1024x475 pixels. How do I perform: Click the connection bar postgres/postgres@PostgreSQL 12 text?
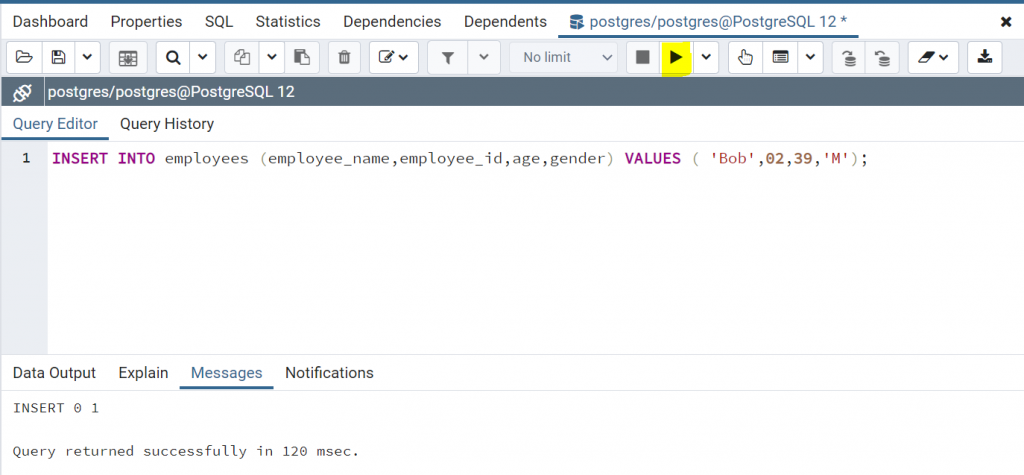(x=172, y=92)
